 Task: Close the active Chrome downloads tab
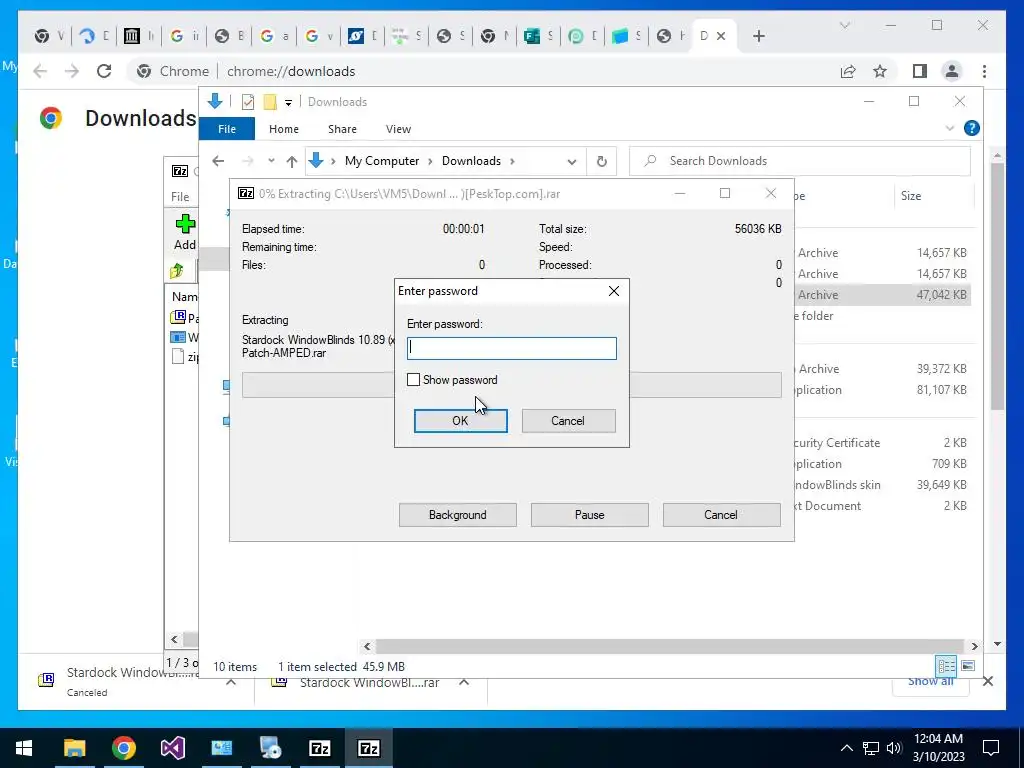[721, 37]
